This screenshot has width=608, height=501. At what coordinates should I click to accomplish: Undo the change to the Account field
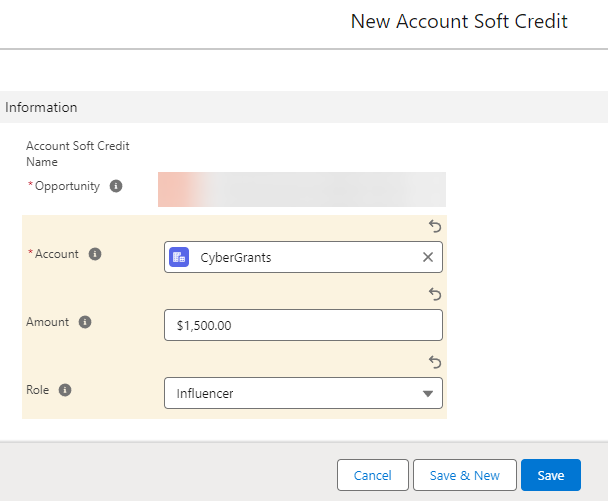[435, 226]
